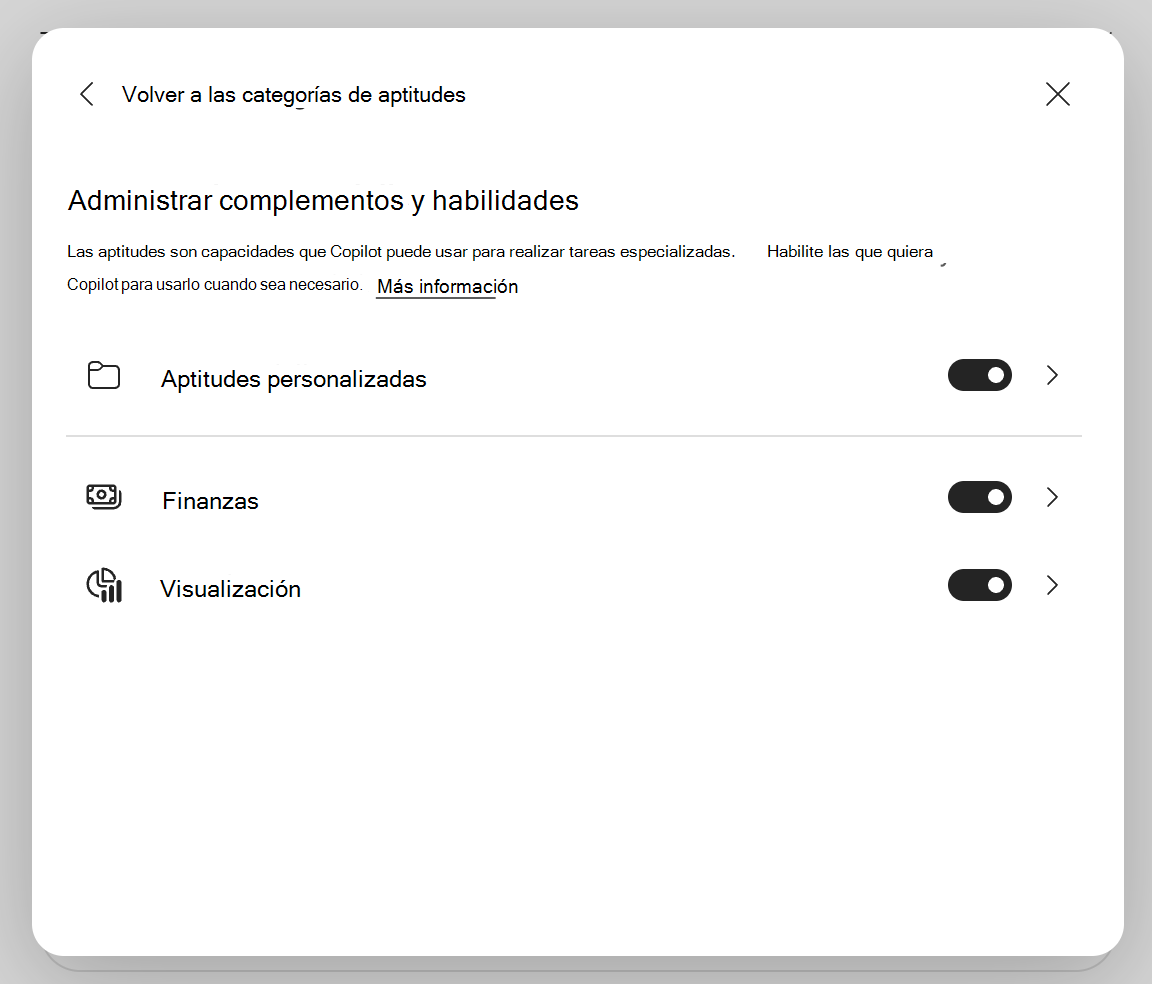This screenshot has height=984, width=1152.
Task: Disable the Finanzas toggle switch
Action: coord(979,498)
